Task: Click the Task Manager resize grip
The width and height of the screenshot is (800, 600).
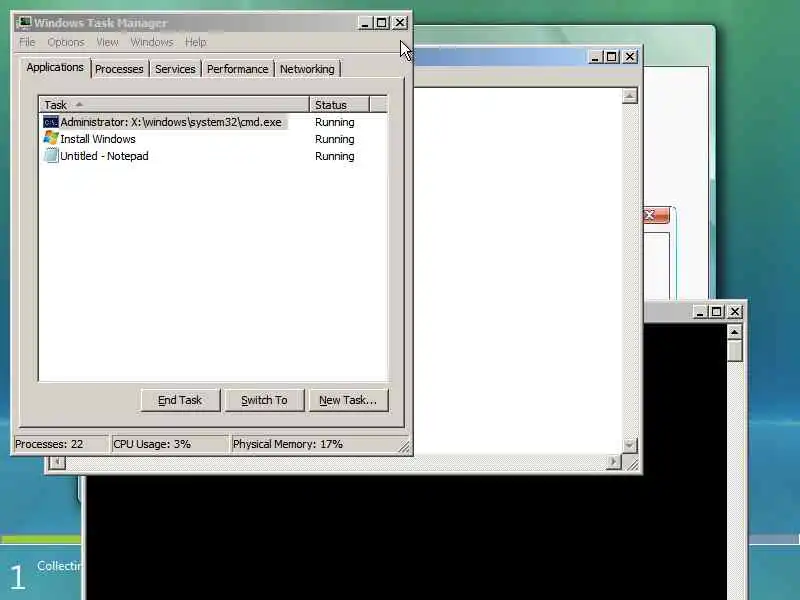Action: (x=404, y=446)
